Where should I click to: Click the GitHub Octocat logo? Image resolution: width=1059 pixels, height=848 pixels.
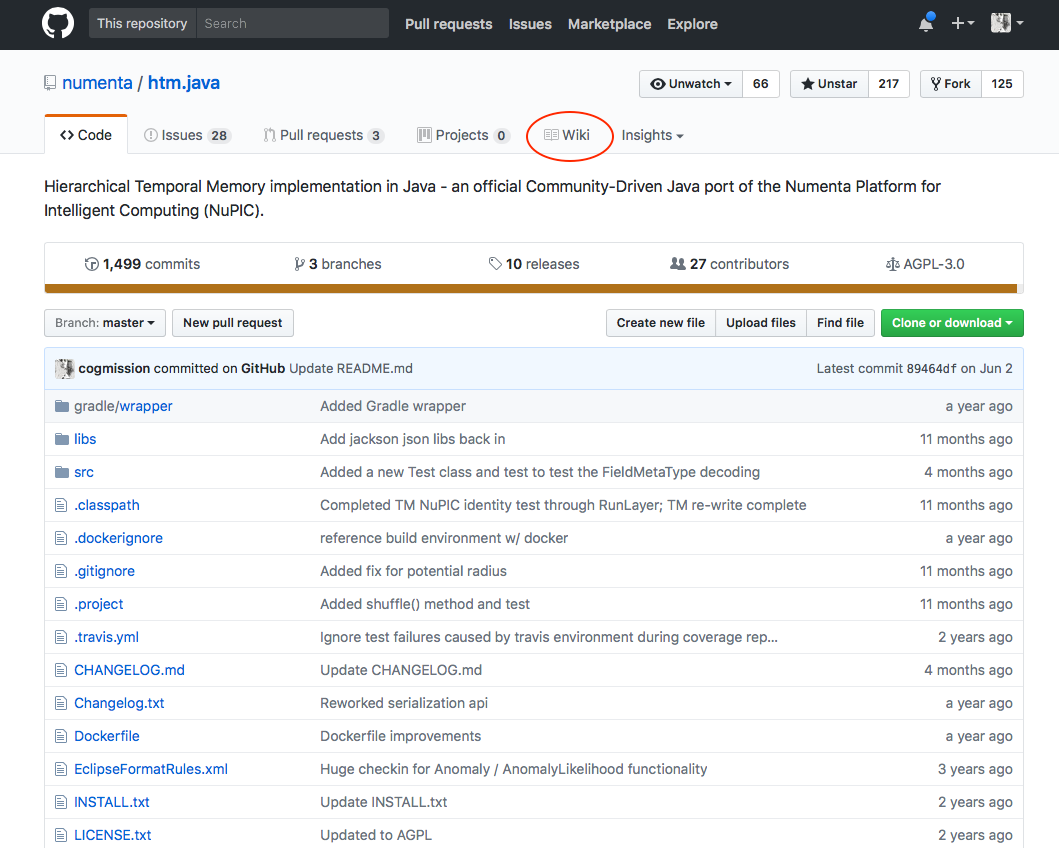pos(58,24)
